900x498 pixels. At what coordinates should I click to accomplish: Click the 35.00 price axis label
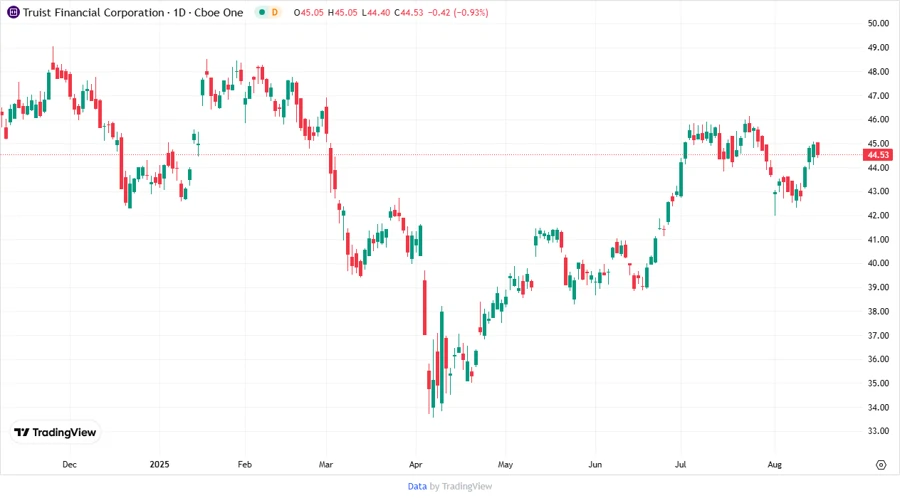coord(878,383)
